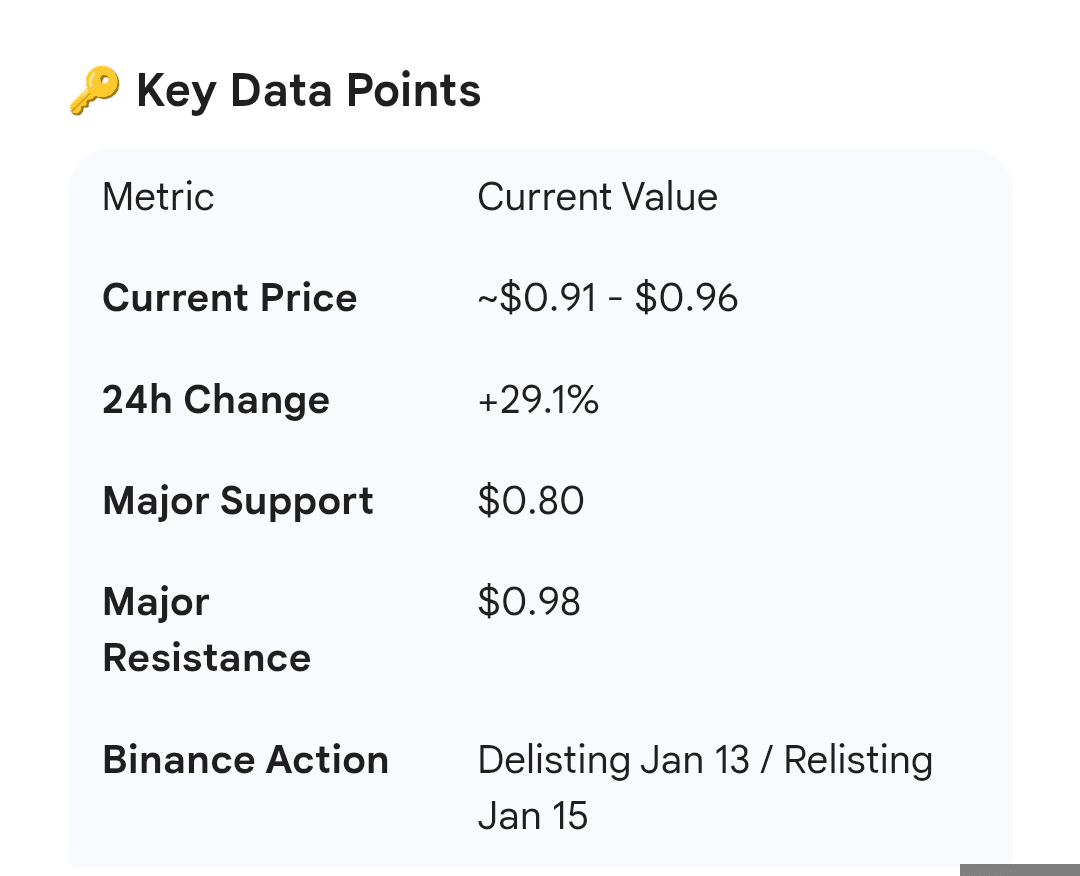Select the Major Support row label
The image size is (1080, 876).
(x=238, y=501)
